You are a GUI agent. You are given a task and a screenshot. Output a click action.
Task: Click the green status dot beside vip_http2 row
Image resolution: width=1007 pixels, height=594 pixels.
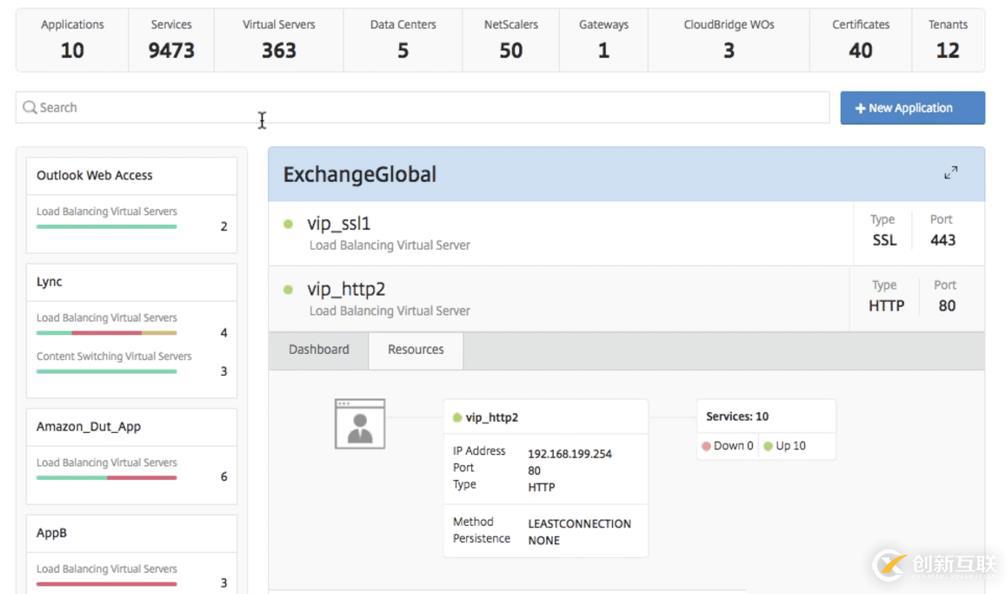[288, 290]
